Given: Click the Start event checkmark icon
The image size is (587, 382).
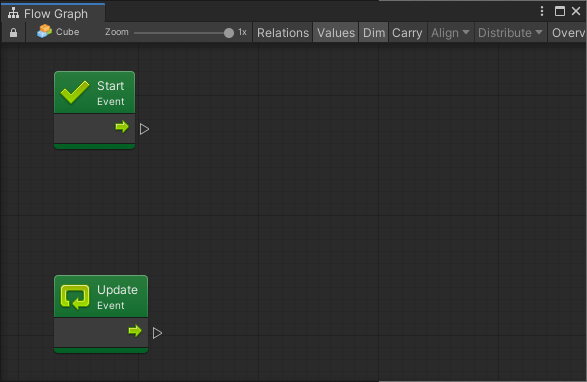Looking at the screenshot, I should pyautogui.click(x=75, y=93).
